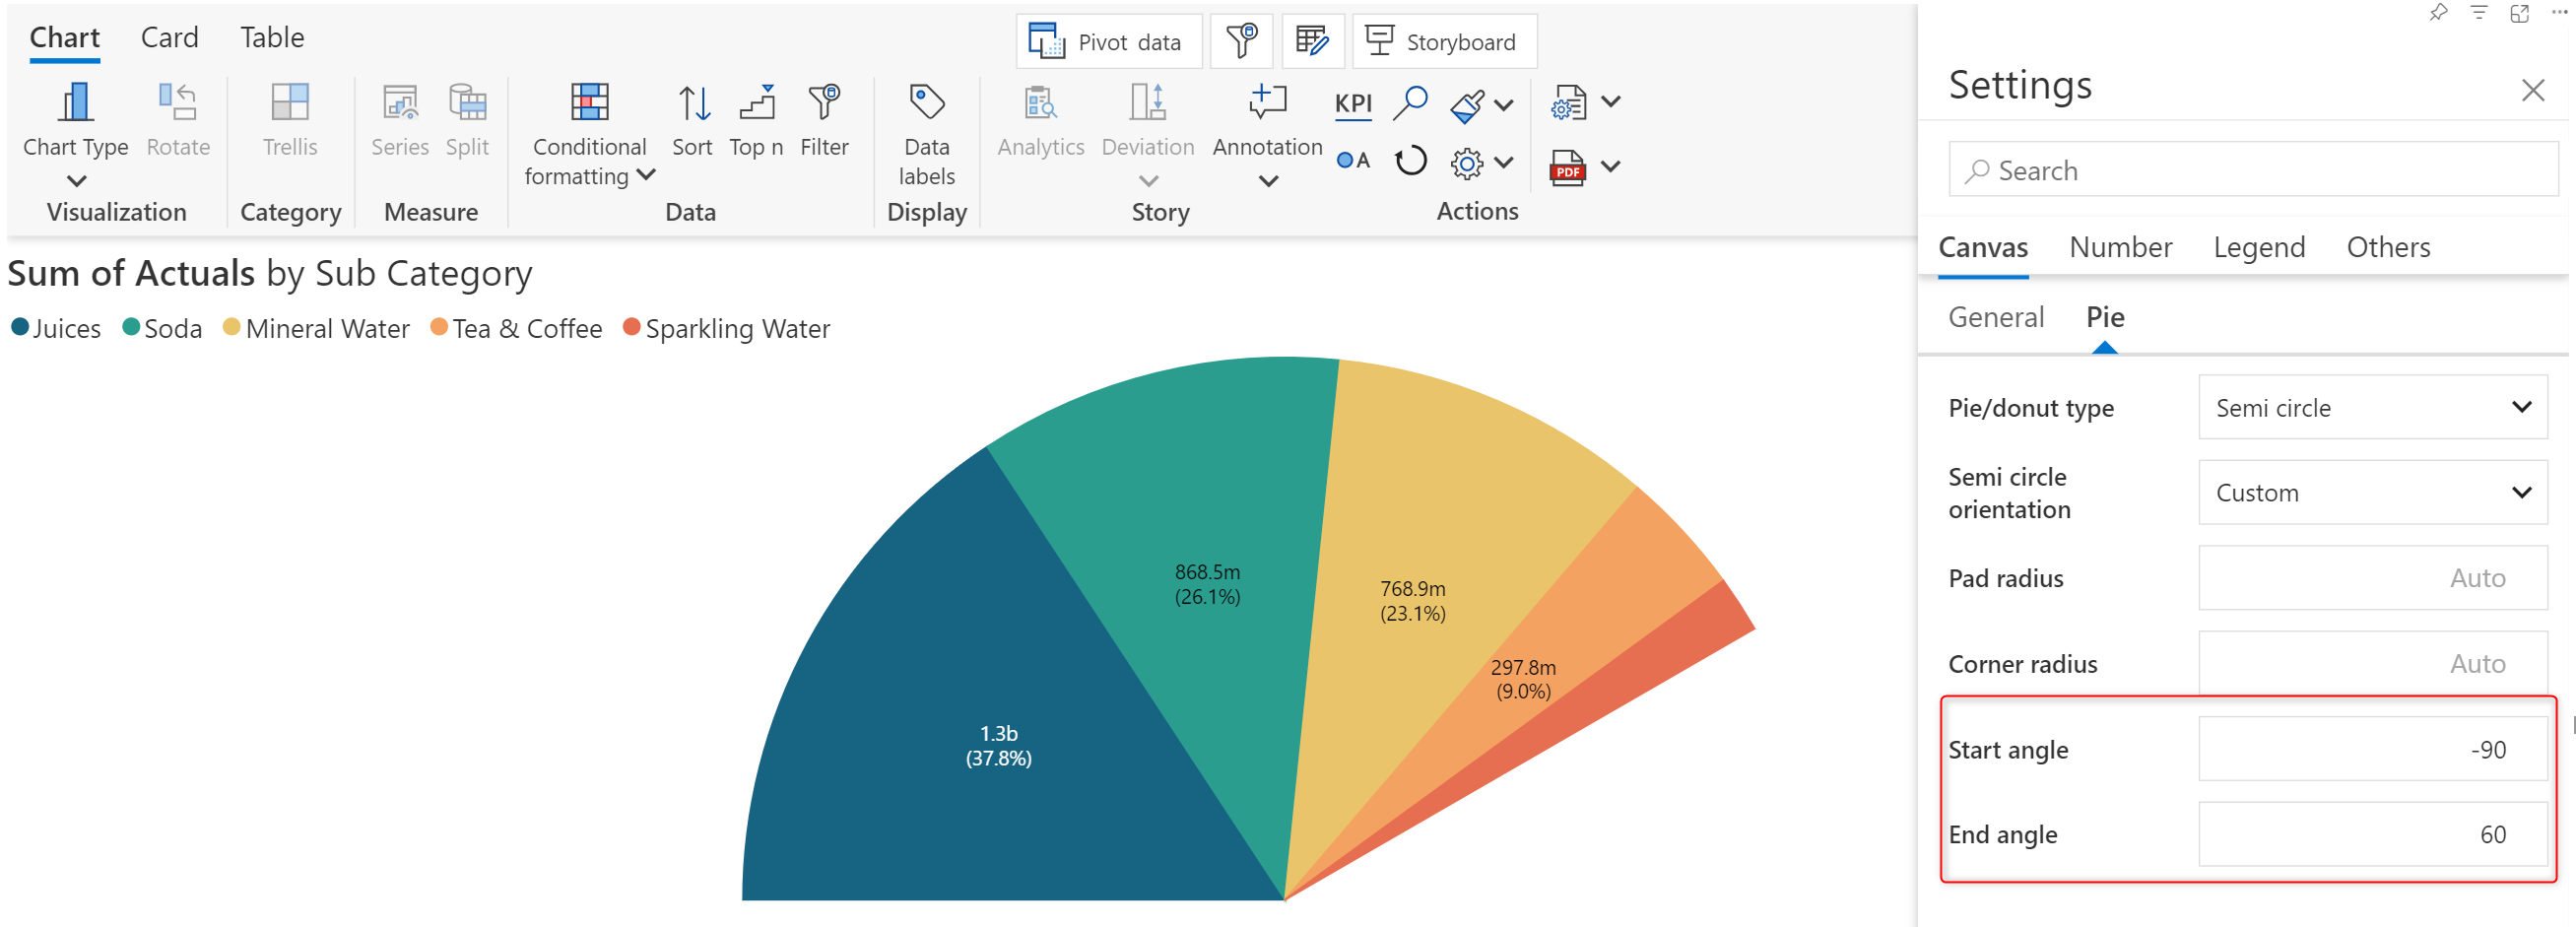Image resolution: width=2576 pixels, height=927 pixels.
Task: Click the Annotation icon
Action: click(x=1267, y=102)
